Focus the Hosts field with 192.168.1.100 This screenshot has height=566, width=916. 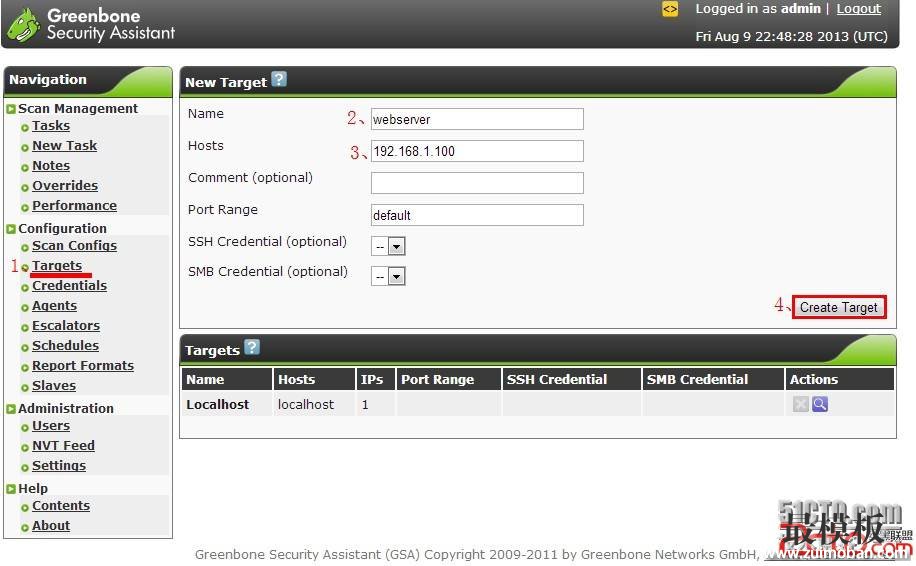pyautogui.click(x=477, y=151)
